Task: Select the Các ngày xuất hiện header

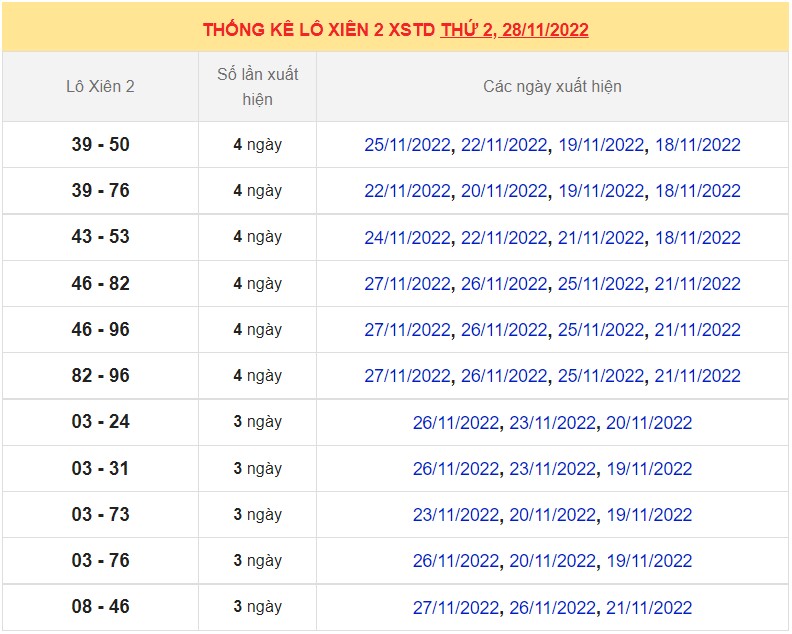Action: pyautogui.click(x=552, y=86)
